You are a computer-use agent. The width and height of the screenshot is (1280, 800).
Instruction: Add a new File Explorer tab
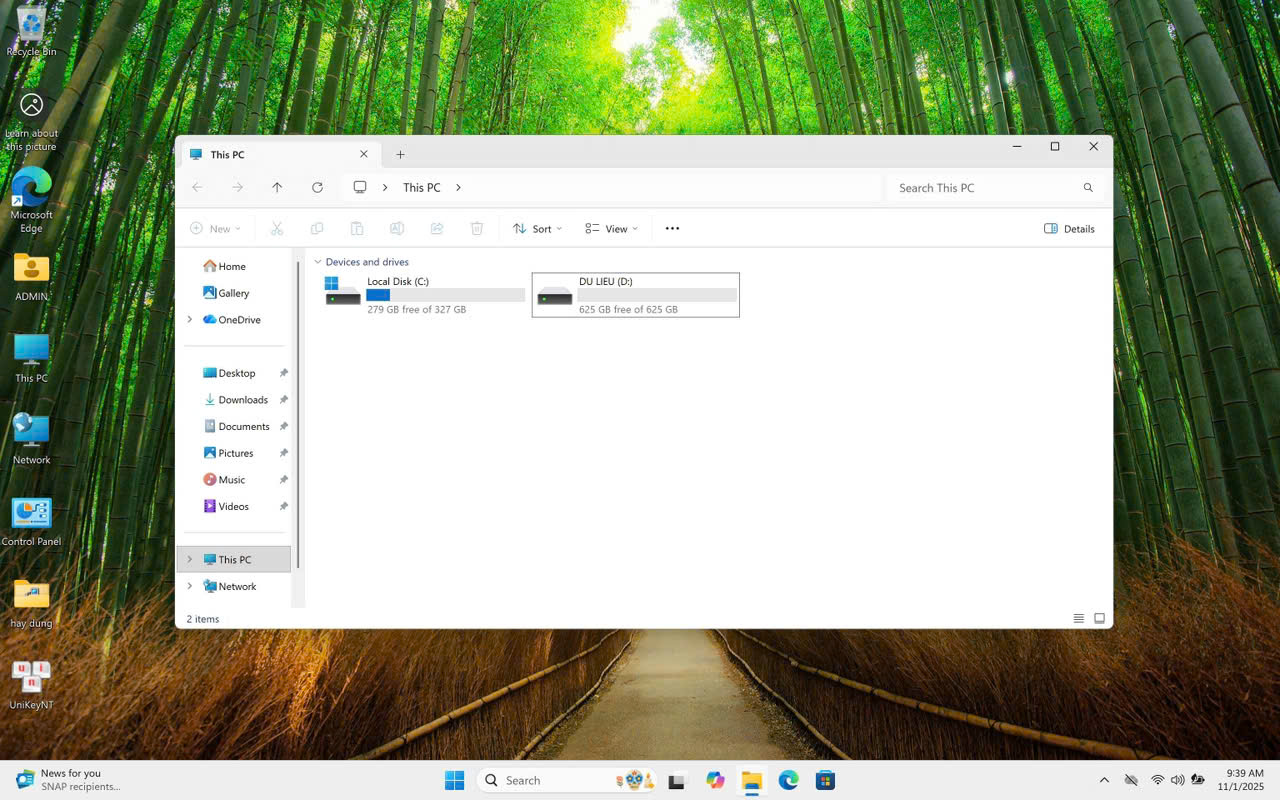click(400, 154)
